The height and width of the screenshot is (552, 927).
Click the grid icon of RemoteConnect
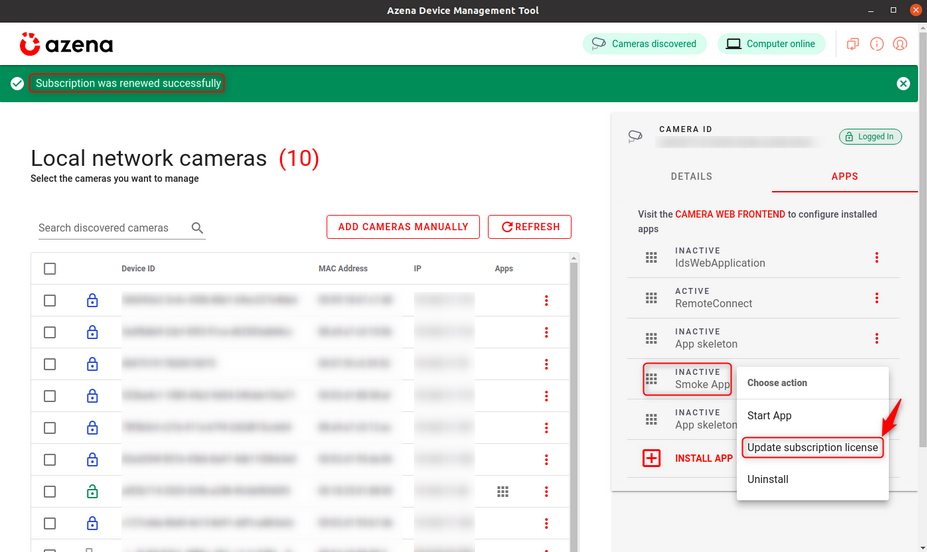coord(651,298)
